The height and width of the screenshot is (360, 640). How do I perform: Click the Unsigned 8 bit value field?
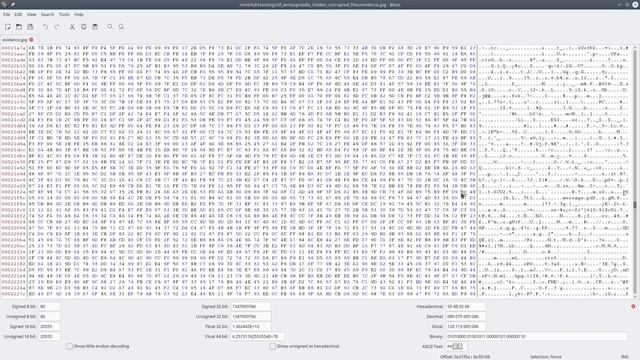(49, 316)
